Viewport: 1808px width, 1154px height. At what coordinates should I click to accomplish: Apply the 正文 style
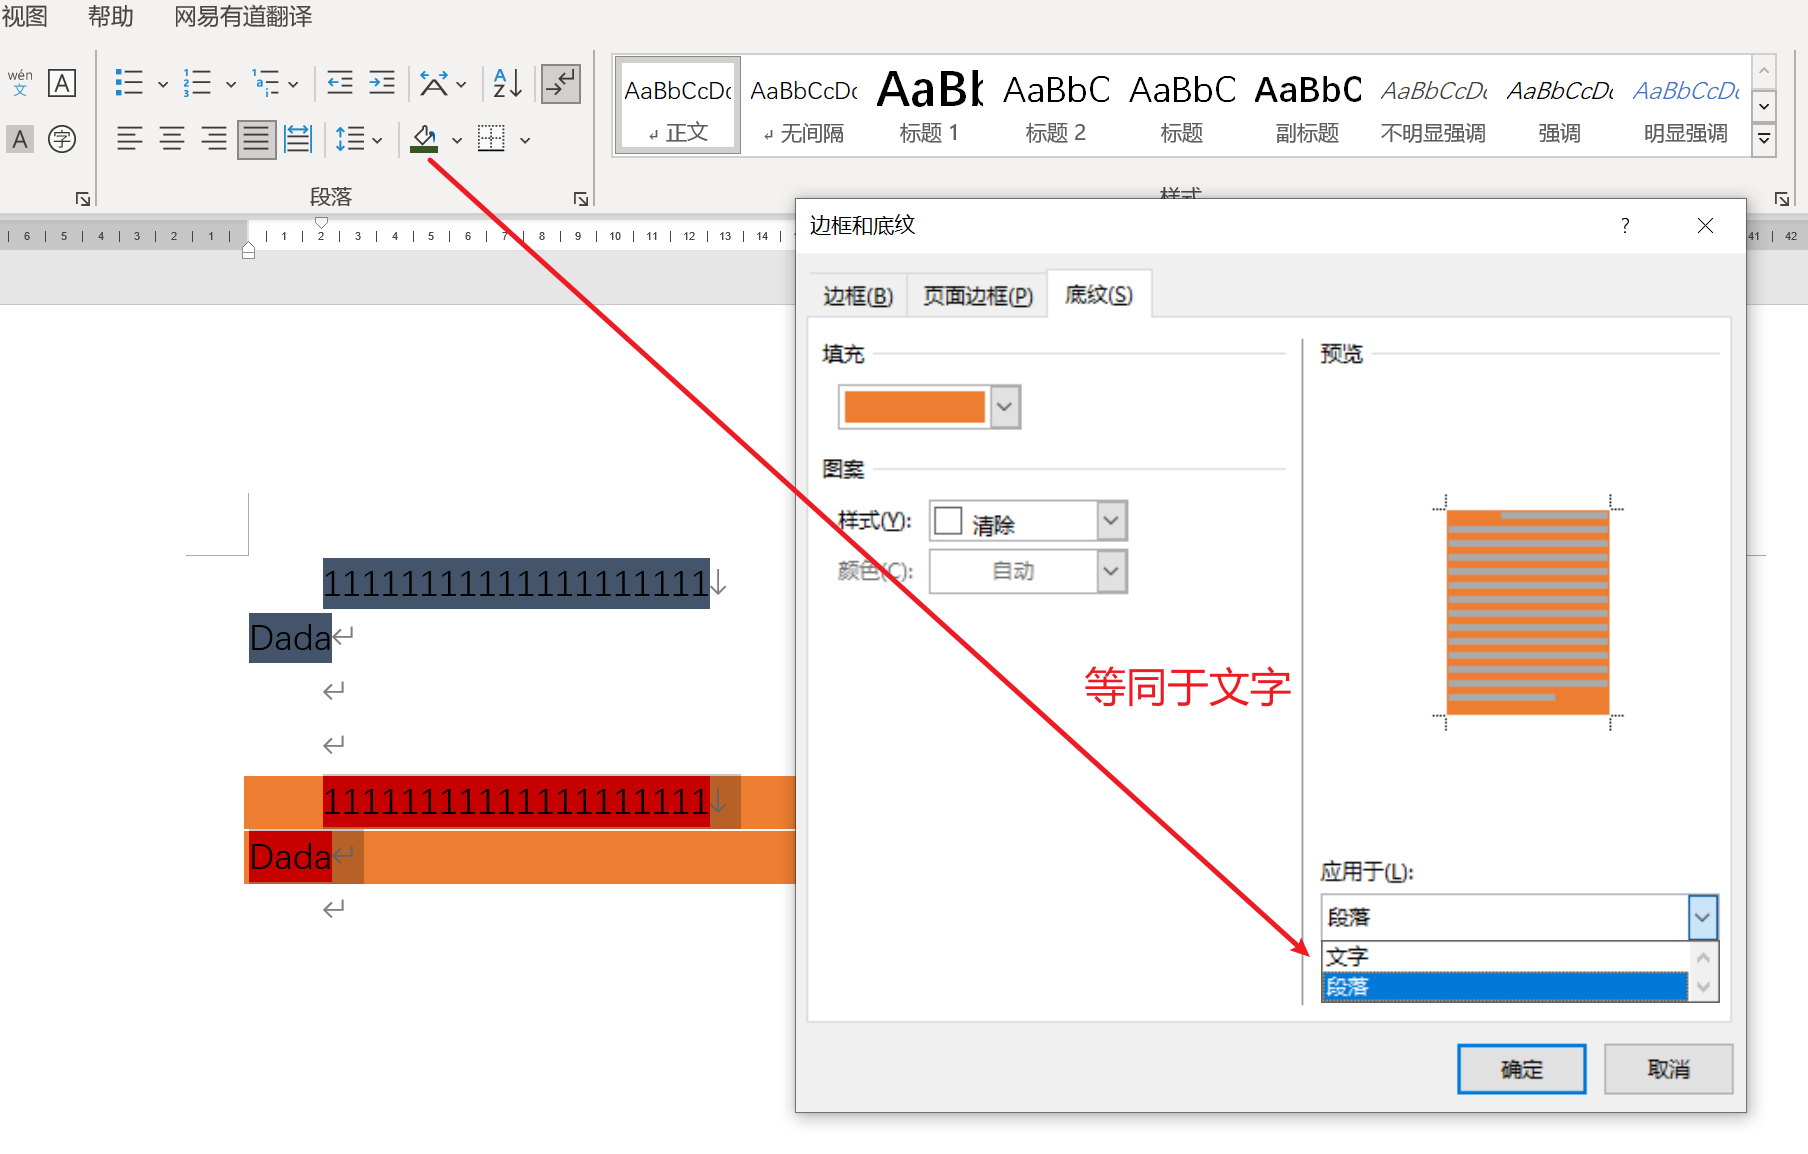(x=679, y=106)
